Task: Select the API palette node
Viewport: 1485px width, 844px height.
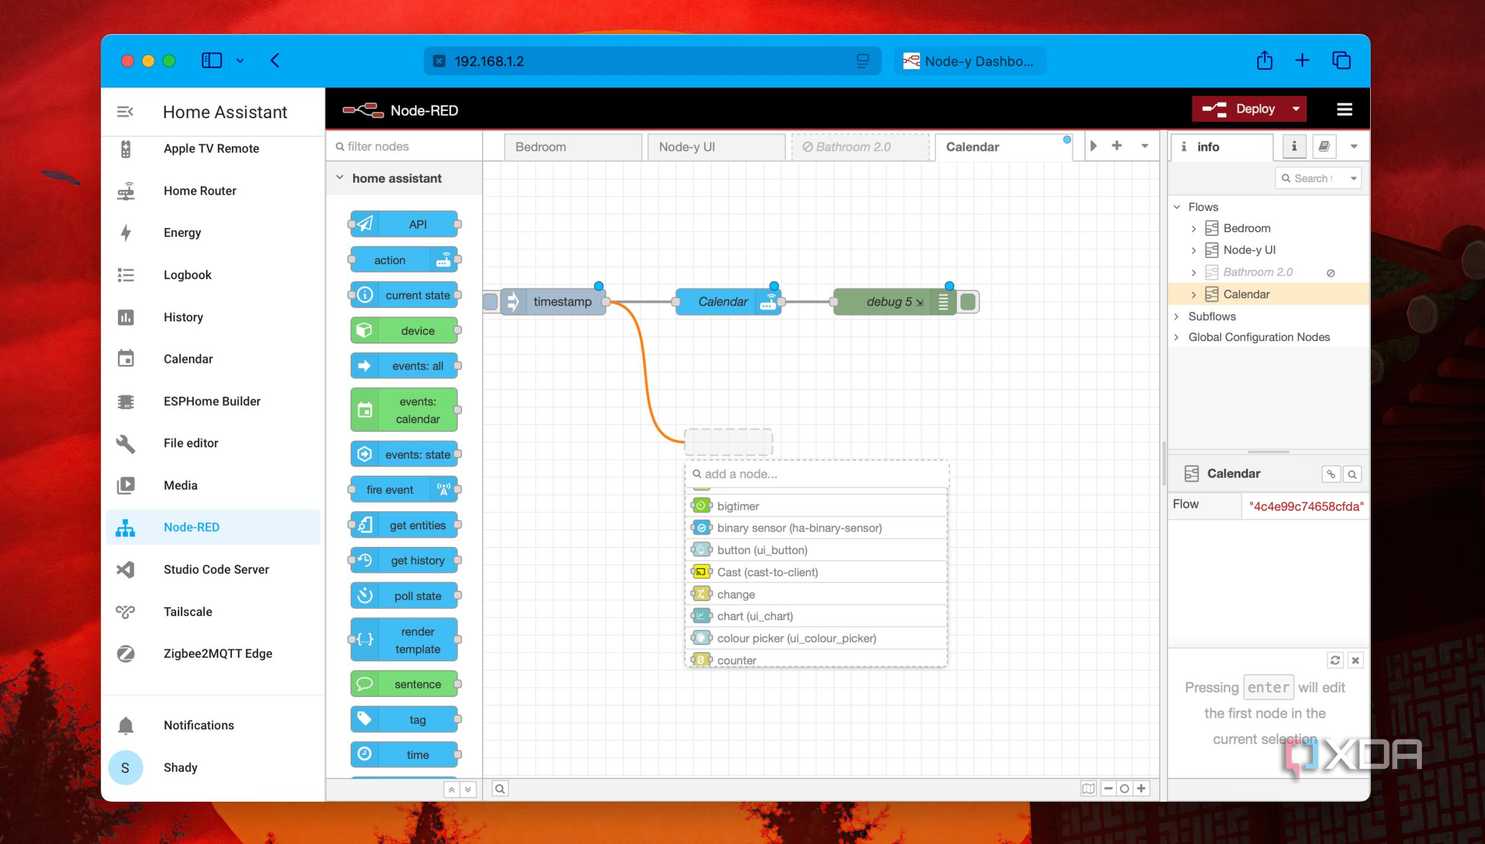Action: click(404, 224)
